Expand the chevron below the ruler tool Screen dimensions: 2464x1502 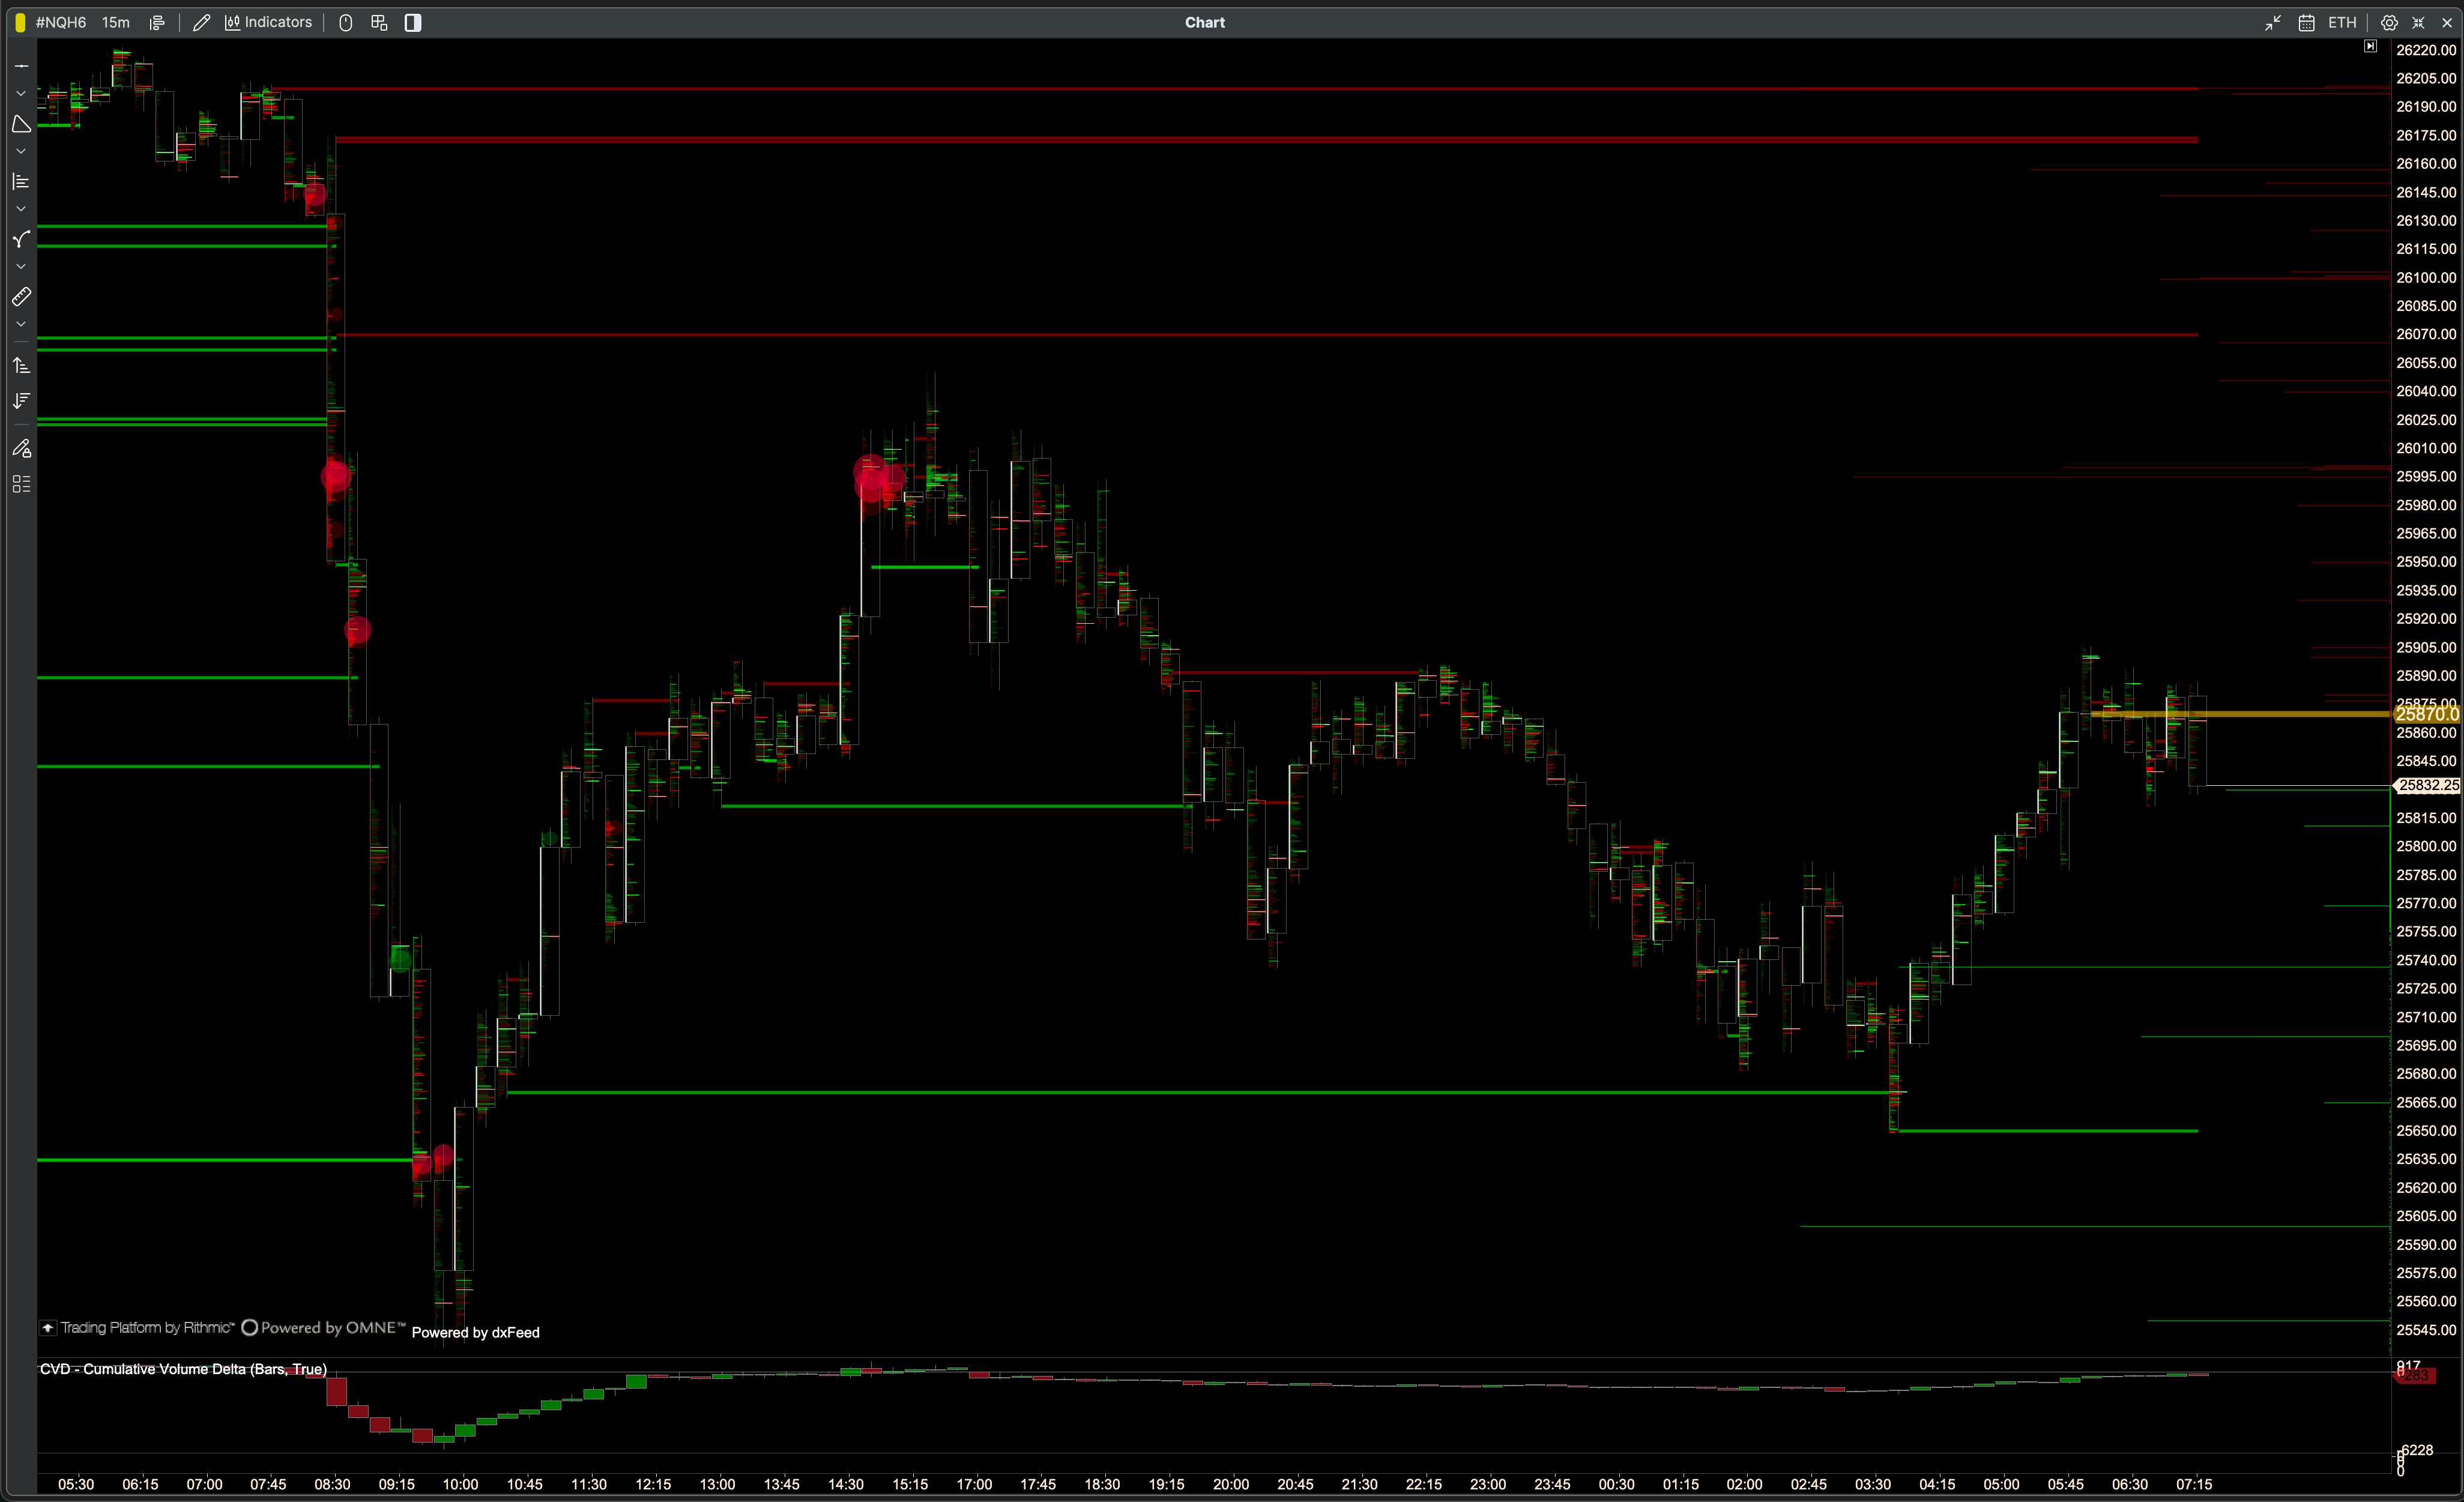coord(21,325)
